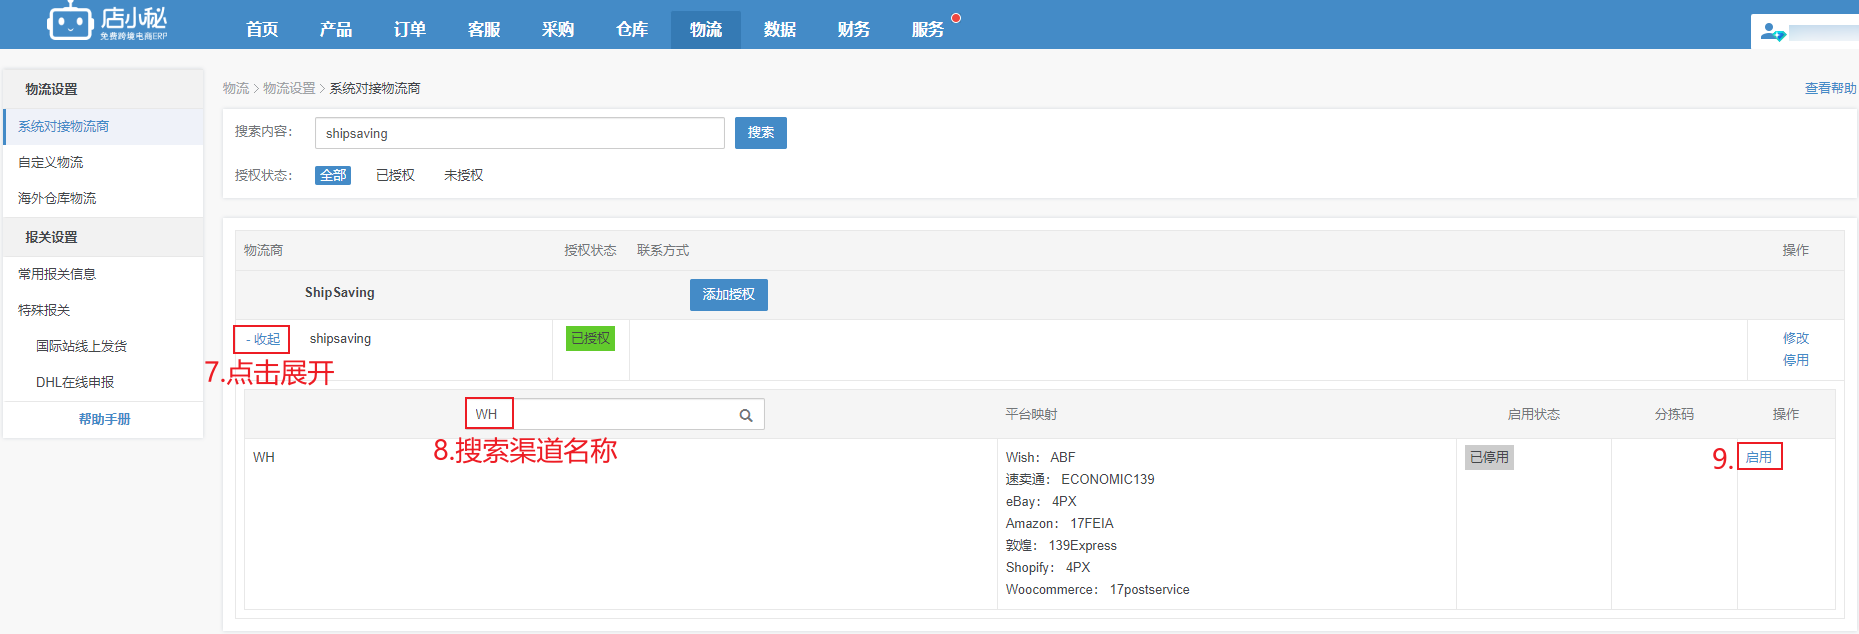Click 启用 for the WH channel
The width and height of the screenshot is (1859, 634).
coord(1759,458)
